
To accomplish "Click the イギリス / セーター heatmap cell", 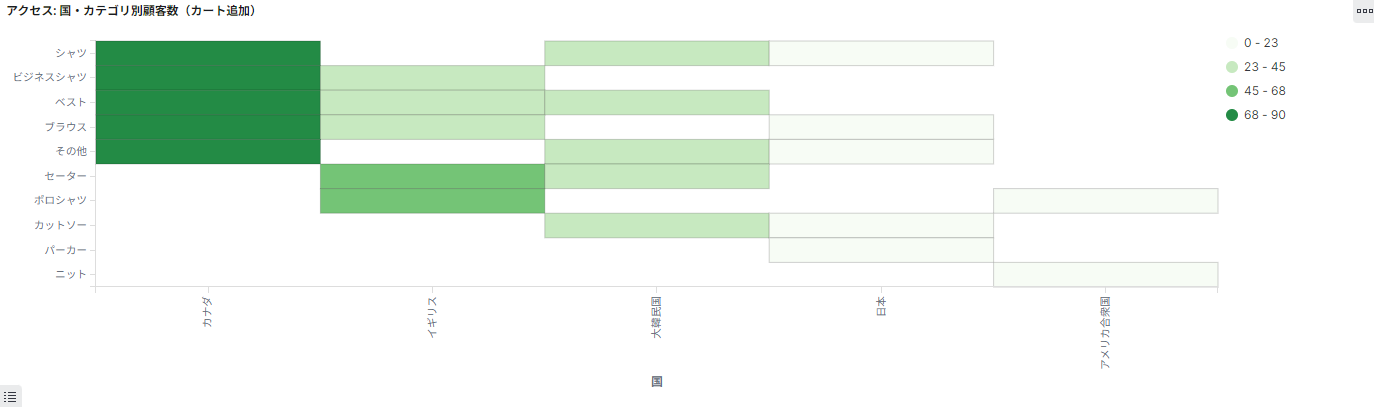I will point(432,176).
